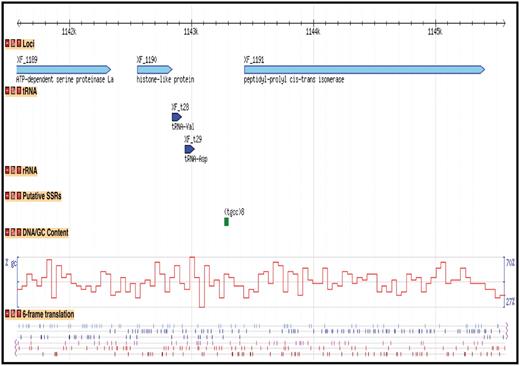This screenshot has width=520, height=366.
Task: Click the tRNA-Asp label text
Action: coord(196,159)
